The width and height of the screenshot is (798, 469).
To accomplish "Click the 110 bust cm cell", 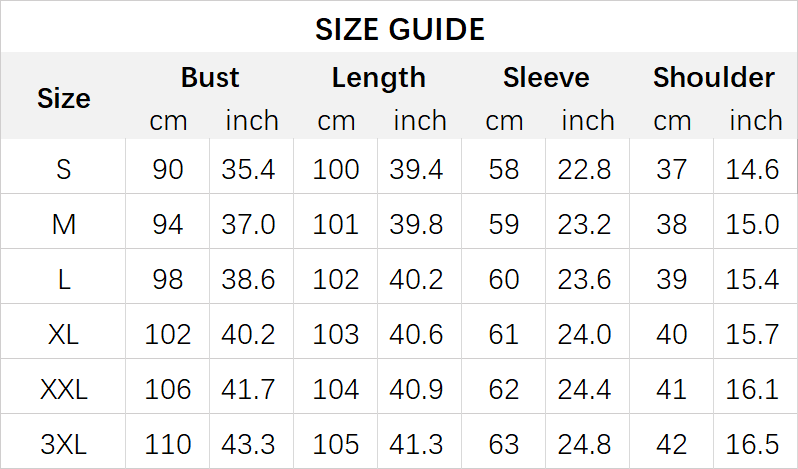I will 168,443.
